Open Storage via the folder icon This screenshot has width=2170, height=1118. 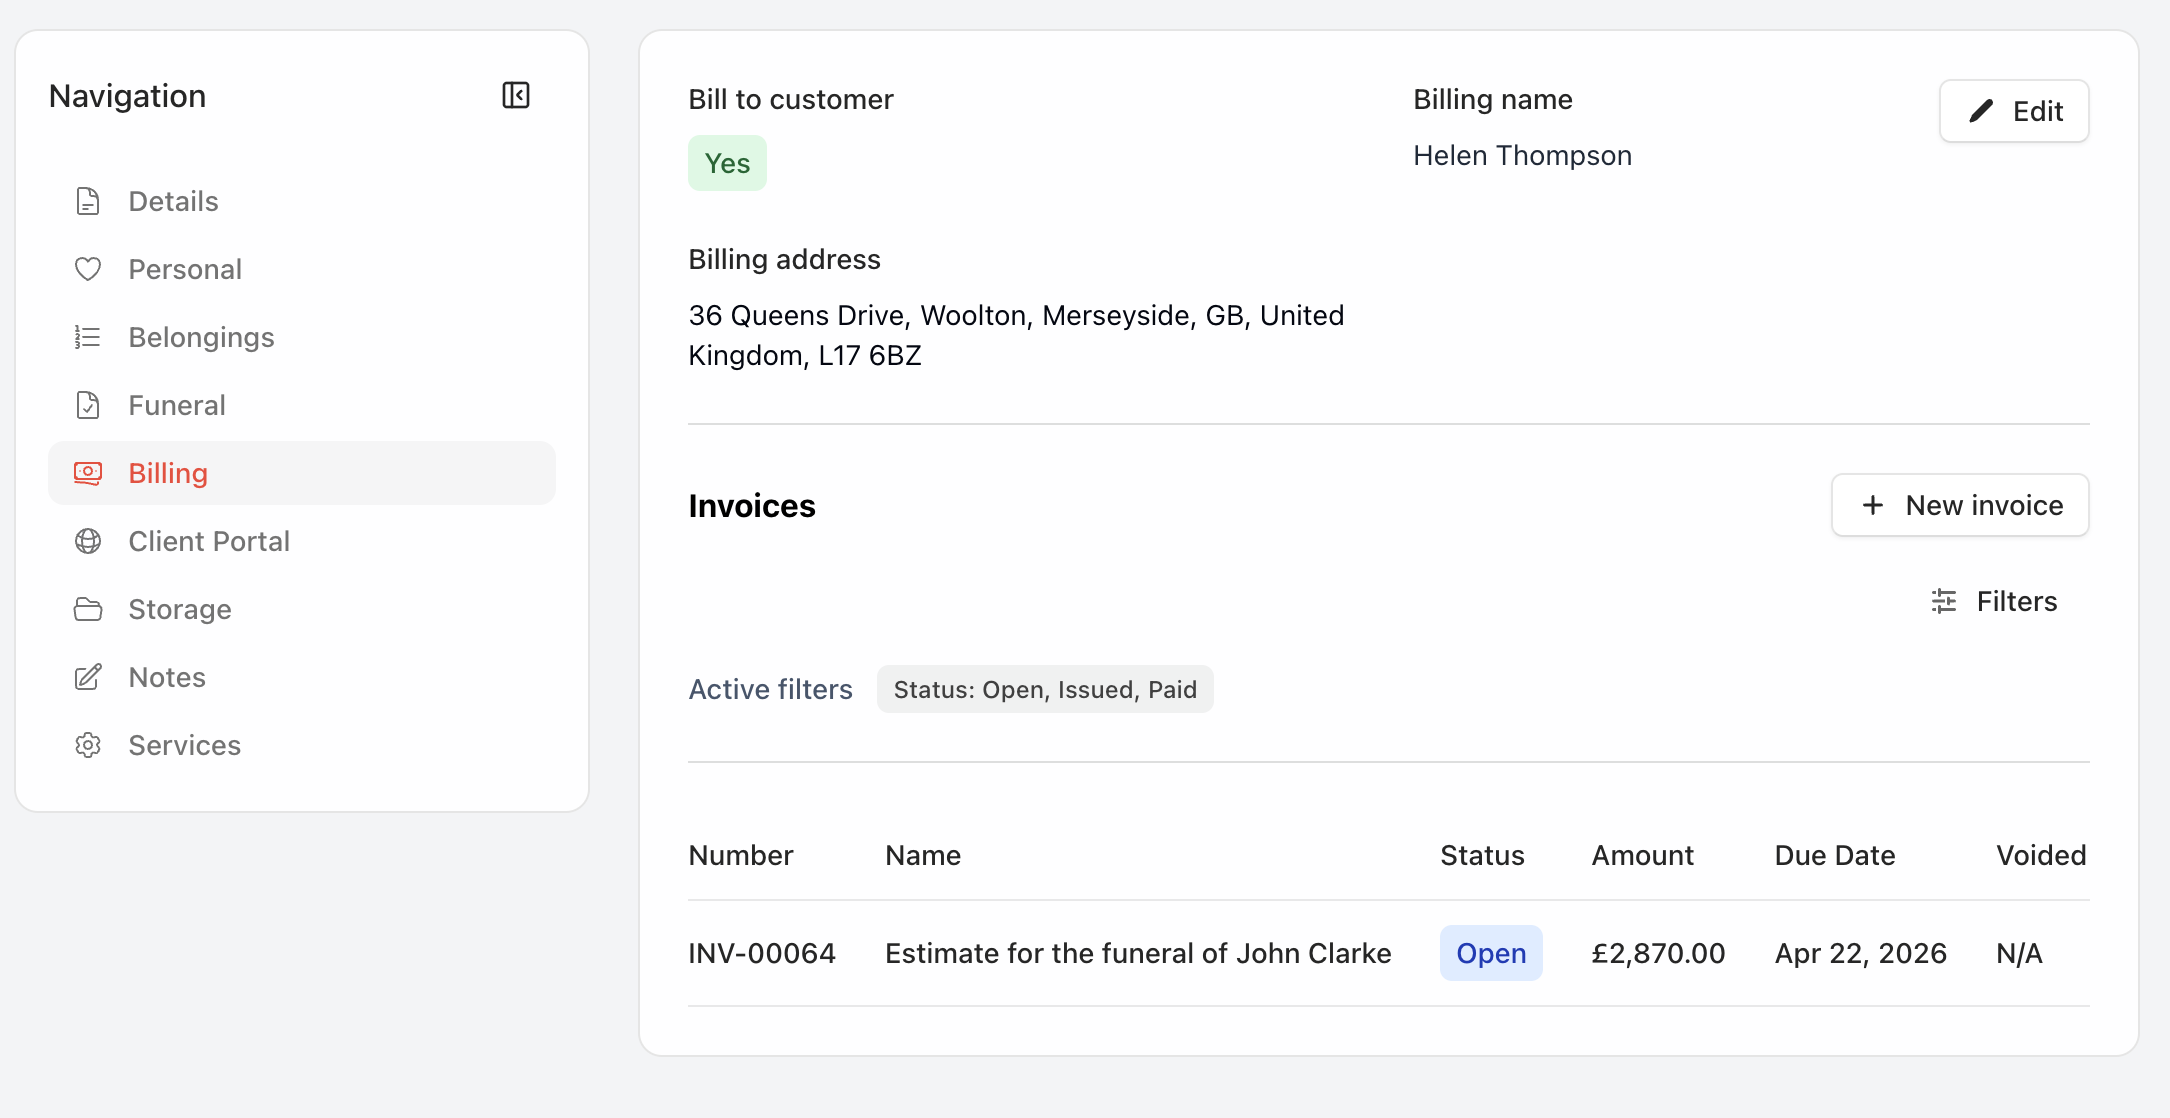tap(88, 609)
